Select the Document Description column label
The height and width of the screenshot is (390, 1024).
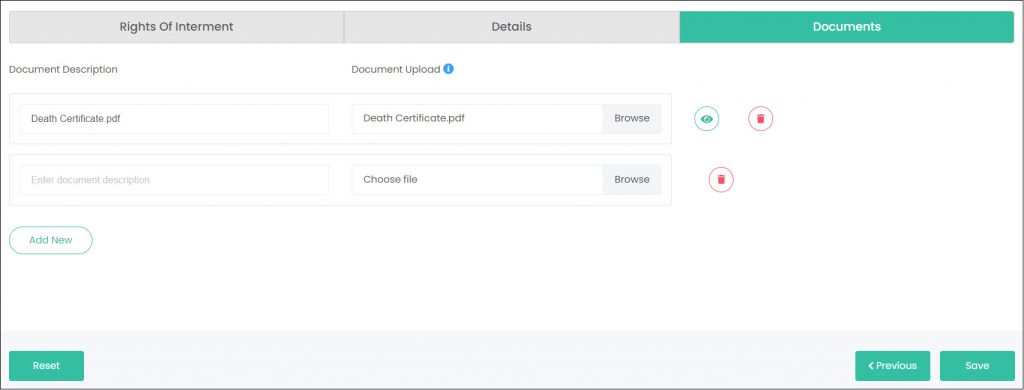pyautogui.click(x=63, y=69)
